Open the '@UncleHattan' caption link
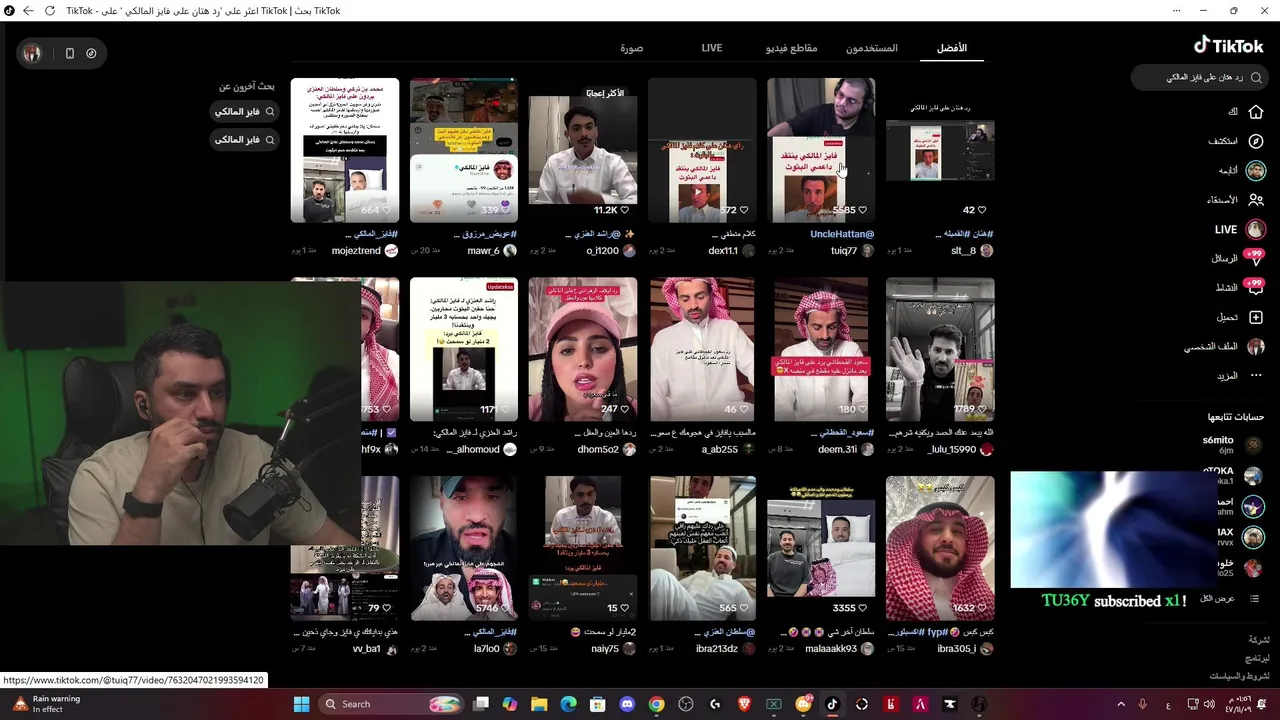 (x=842, y=234)
